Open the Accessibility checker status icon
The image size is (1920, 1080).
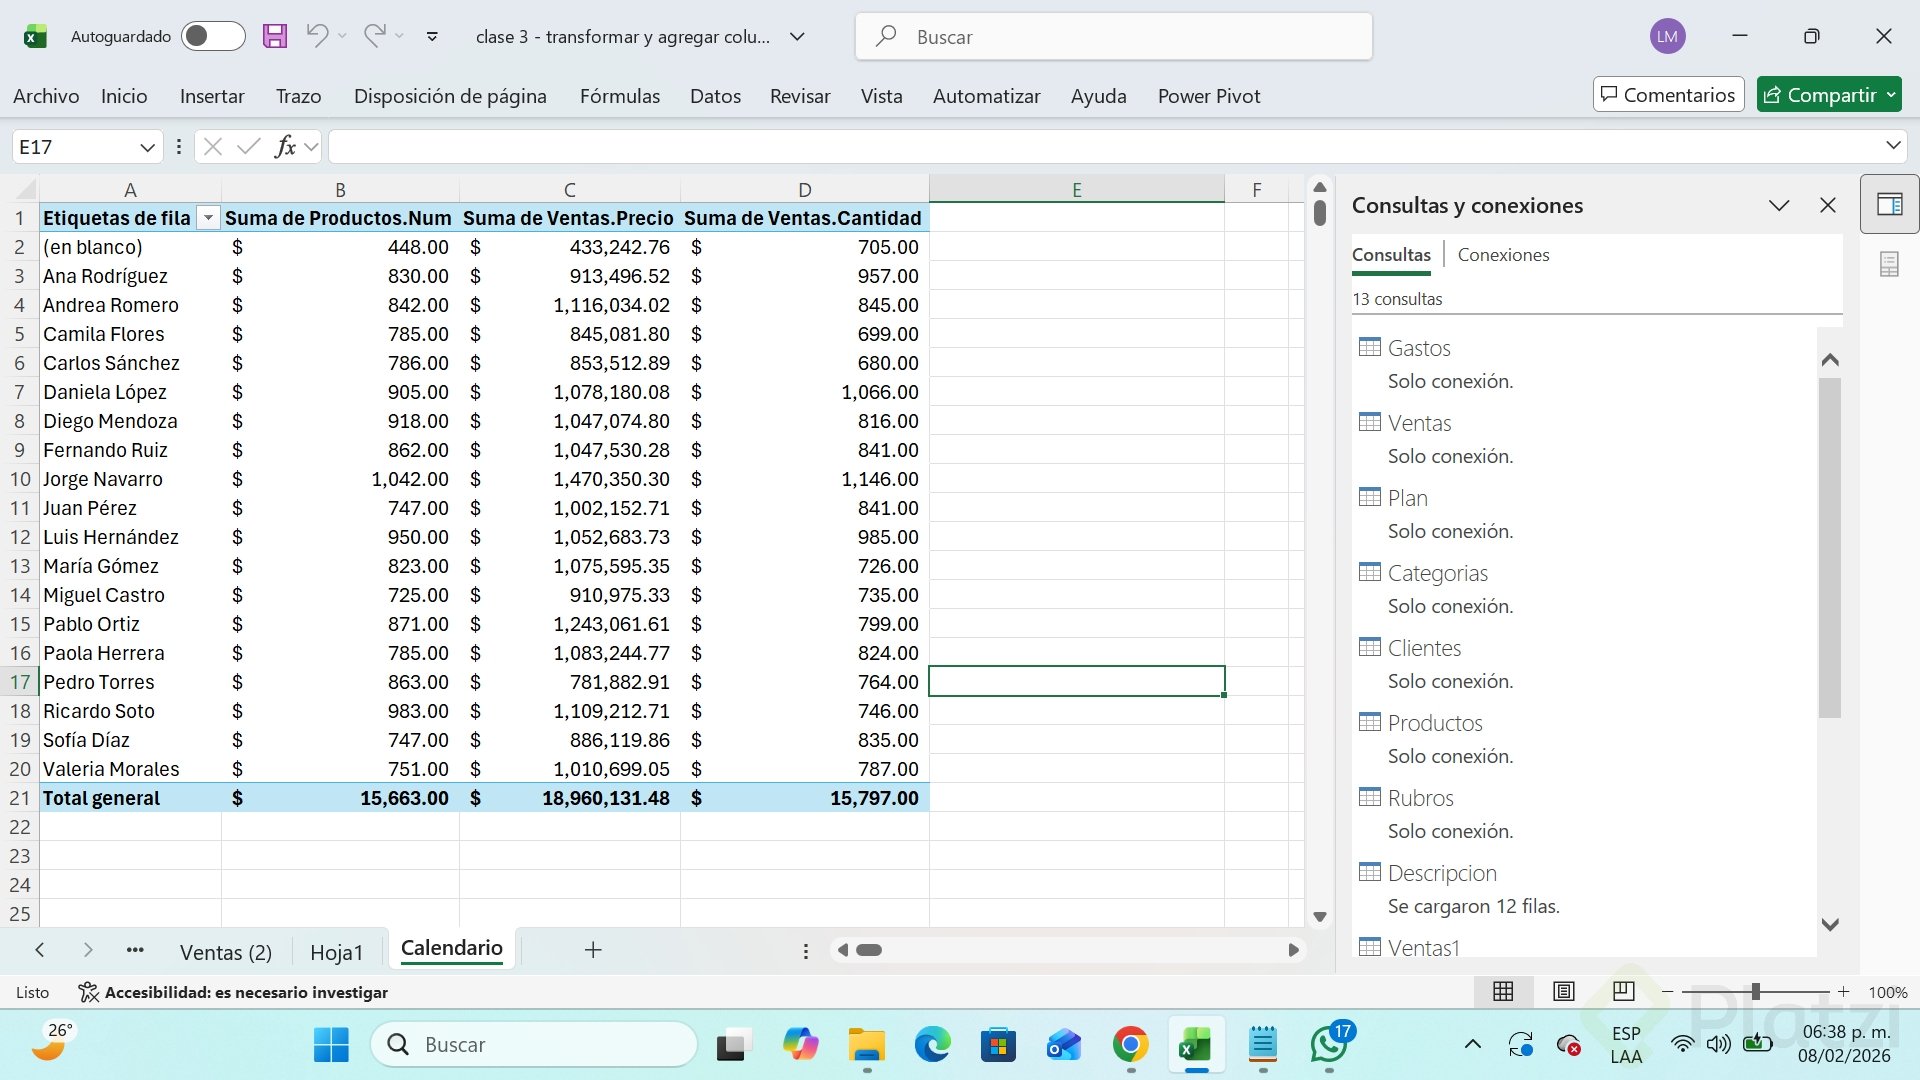89,992
